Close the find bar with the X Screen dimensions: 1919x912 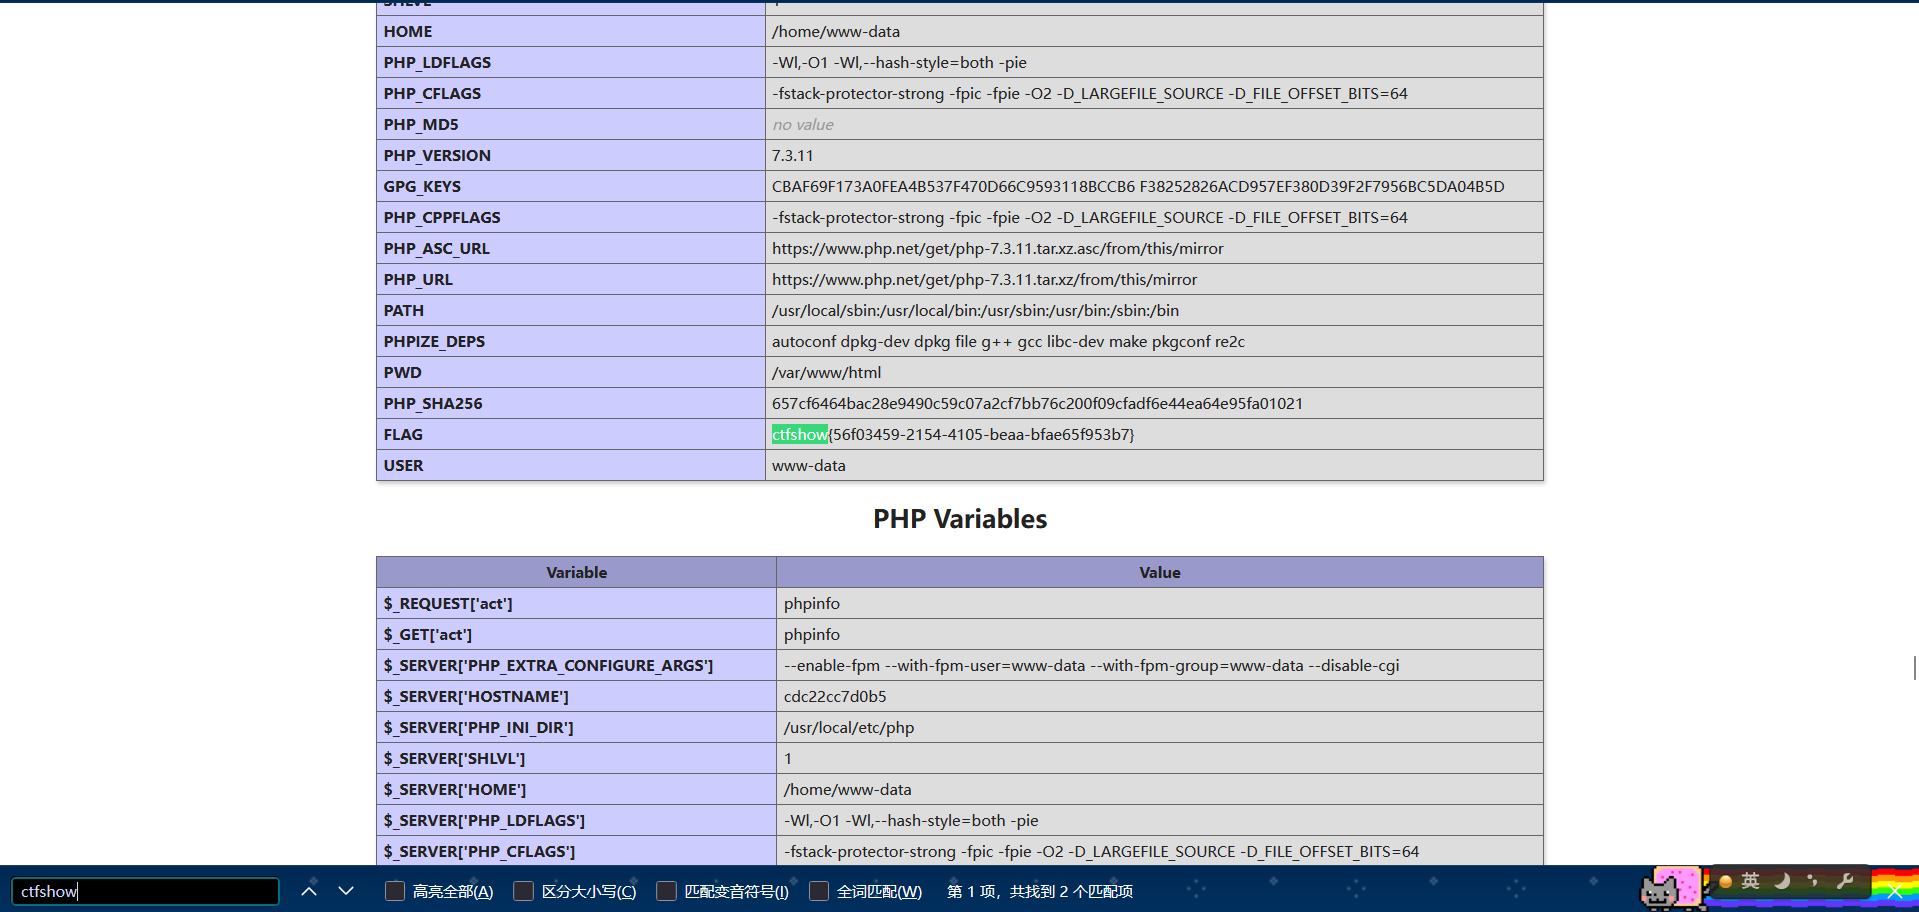pos(1894,892)
